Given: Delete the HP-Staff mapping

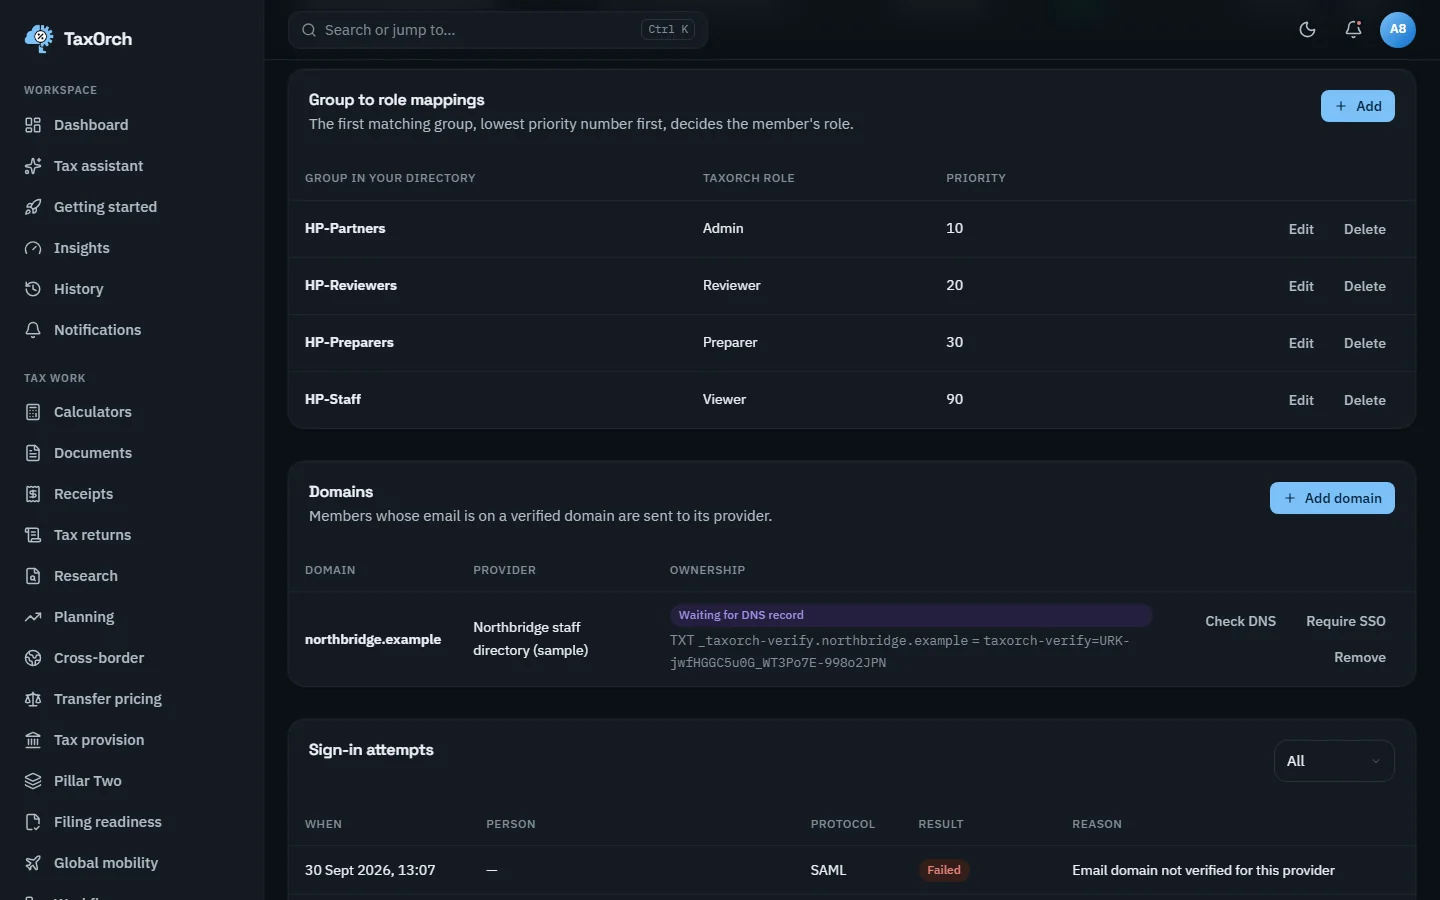Looking at the screenshot, I should 1365,400.
